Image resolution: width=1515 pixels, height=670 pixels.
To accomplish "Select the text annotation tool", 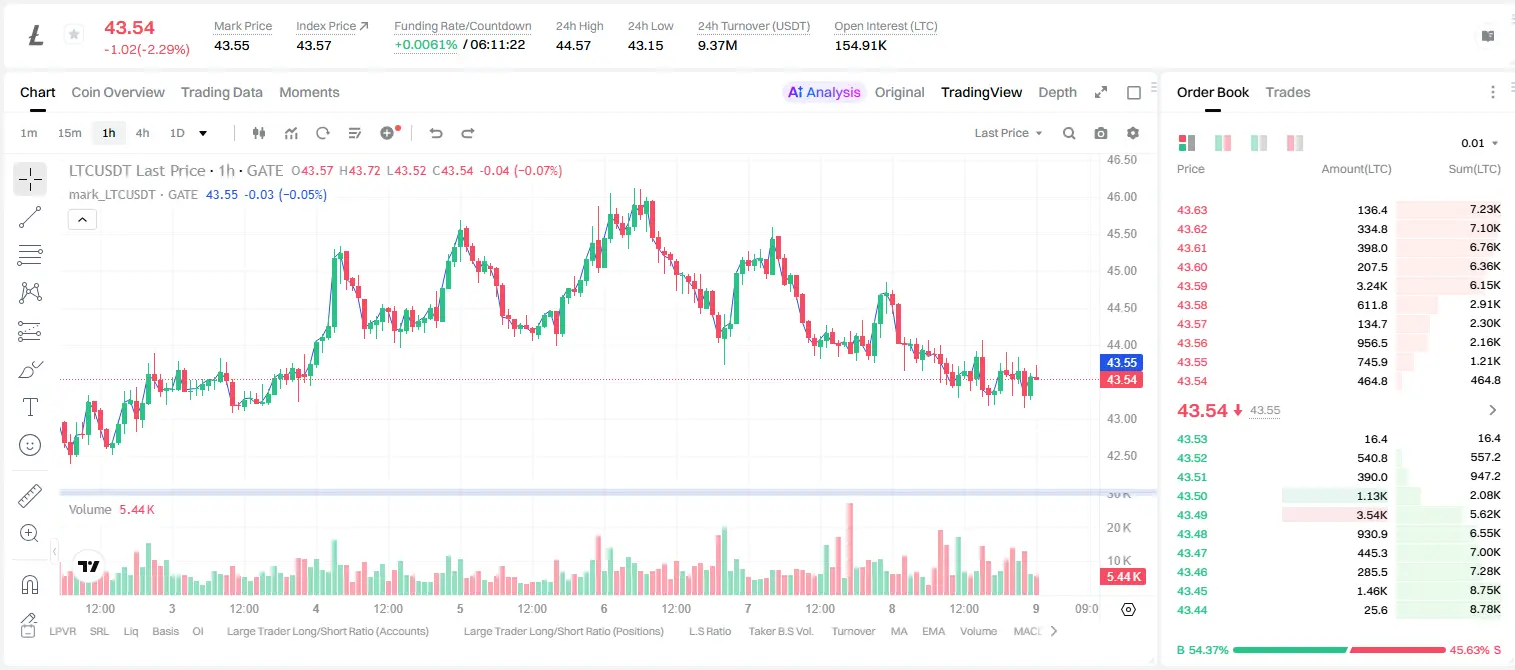I will coord(30,407).
